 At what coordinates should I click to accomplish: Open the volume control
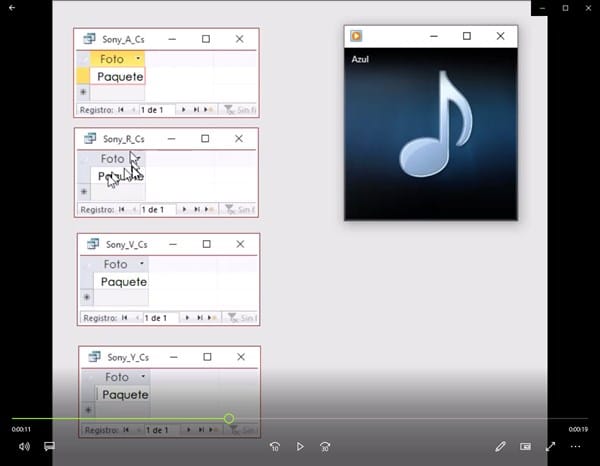tap(24, 446)
